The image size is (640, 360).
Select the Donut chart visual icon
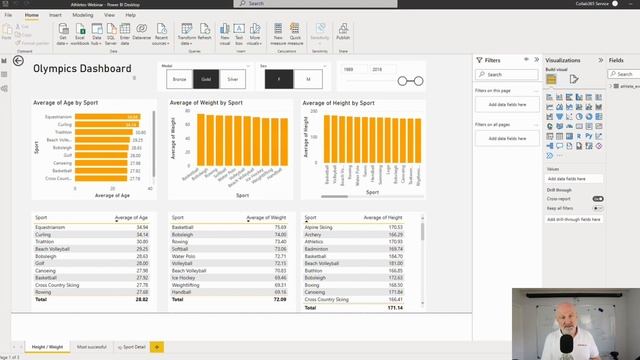[x=589, y=117]
